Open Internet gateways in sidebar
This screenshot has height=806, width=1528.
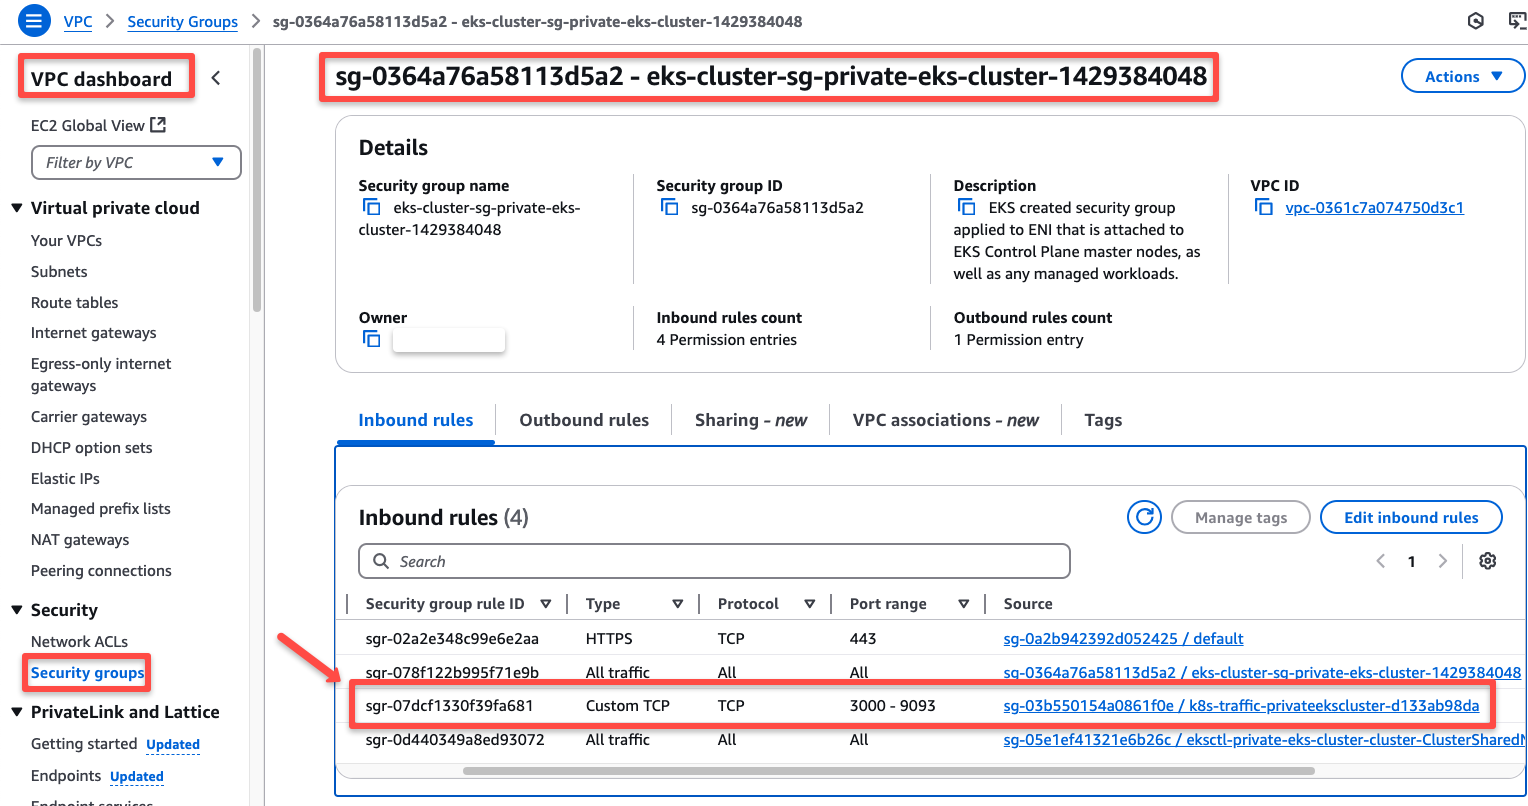coord(93,332)
